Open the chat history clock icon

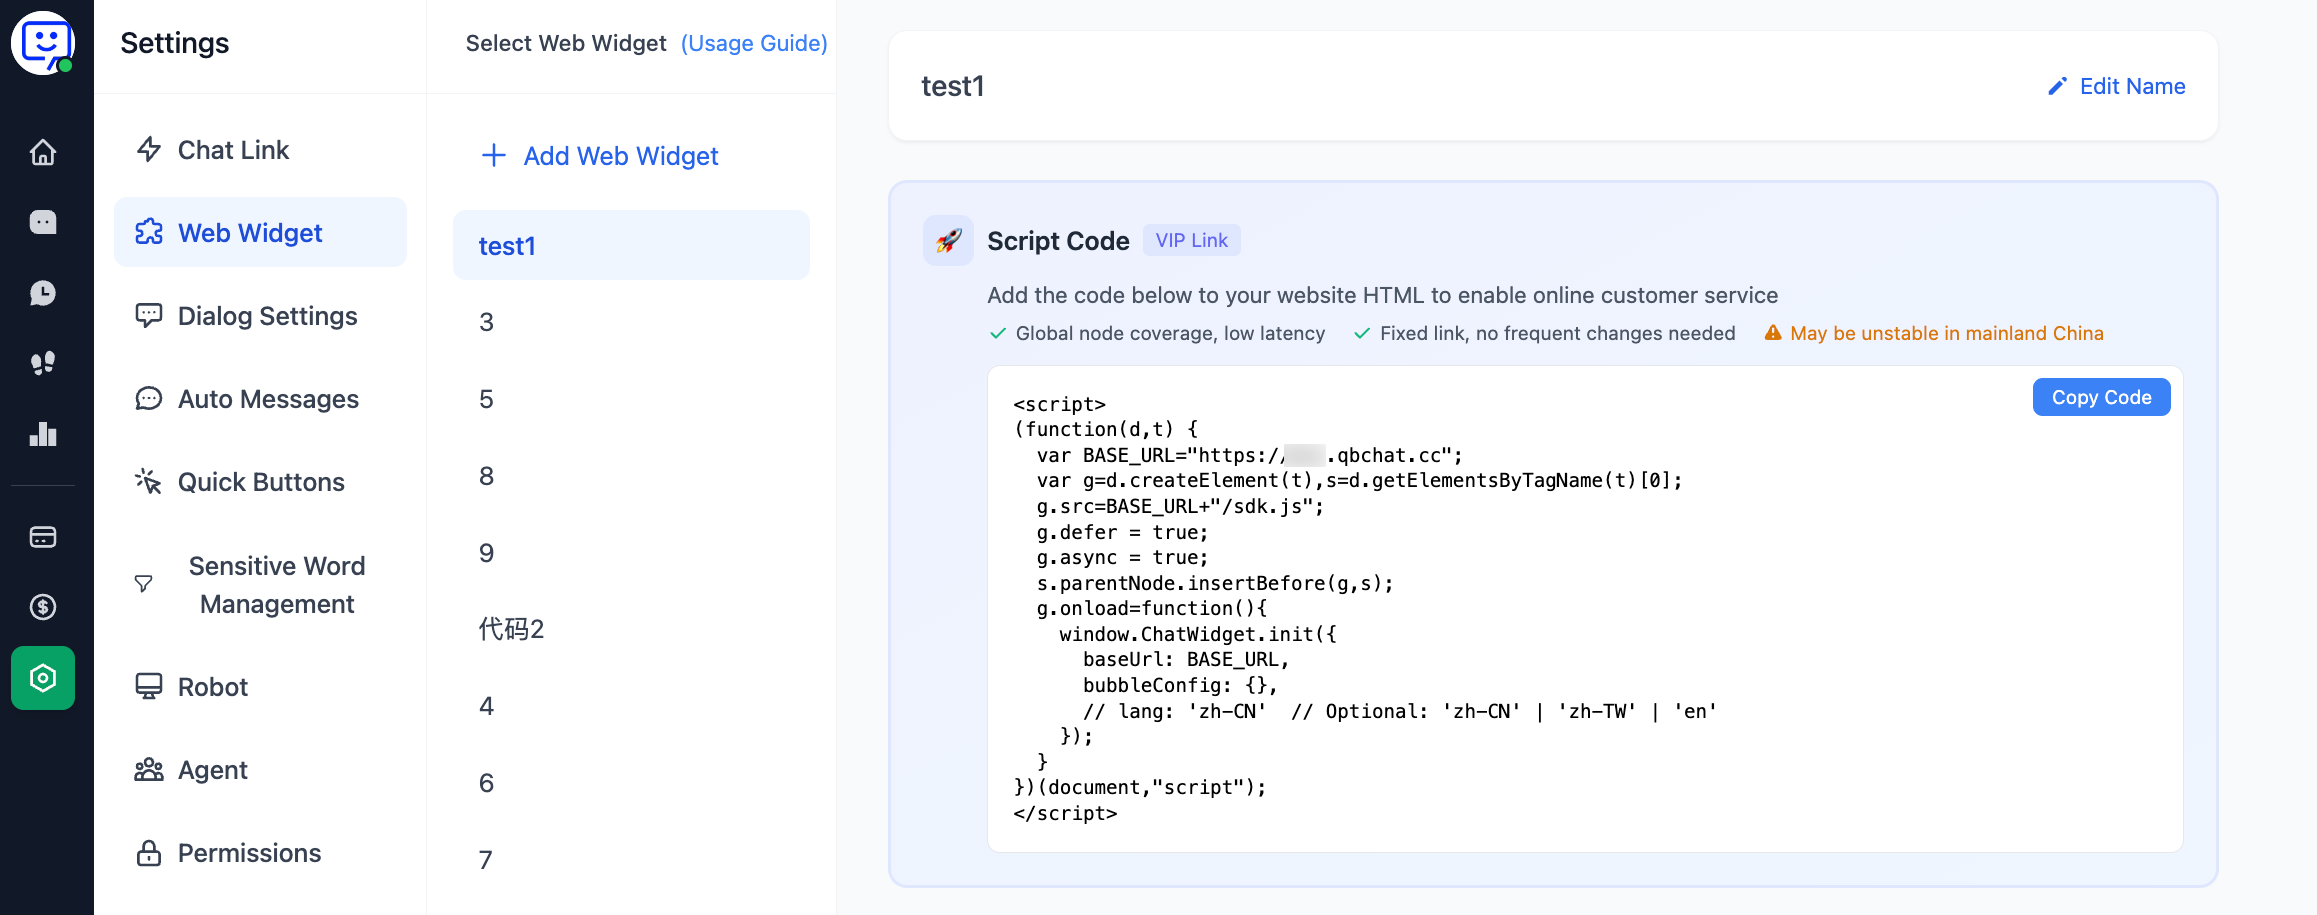tap(43, 293)
